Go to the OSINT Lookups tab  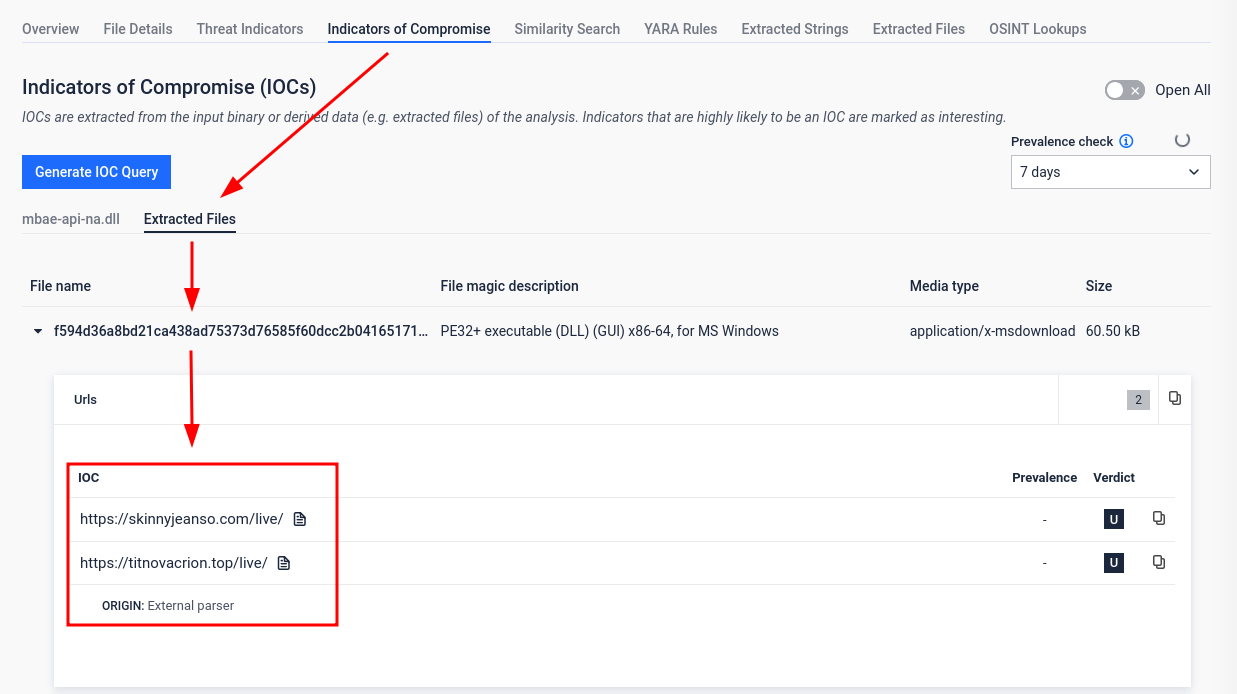tap(1037, 29)
